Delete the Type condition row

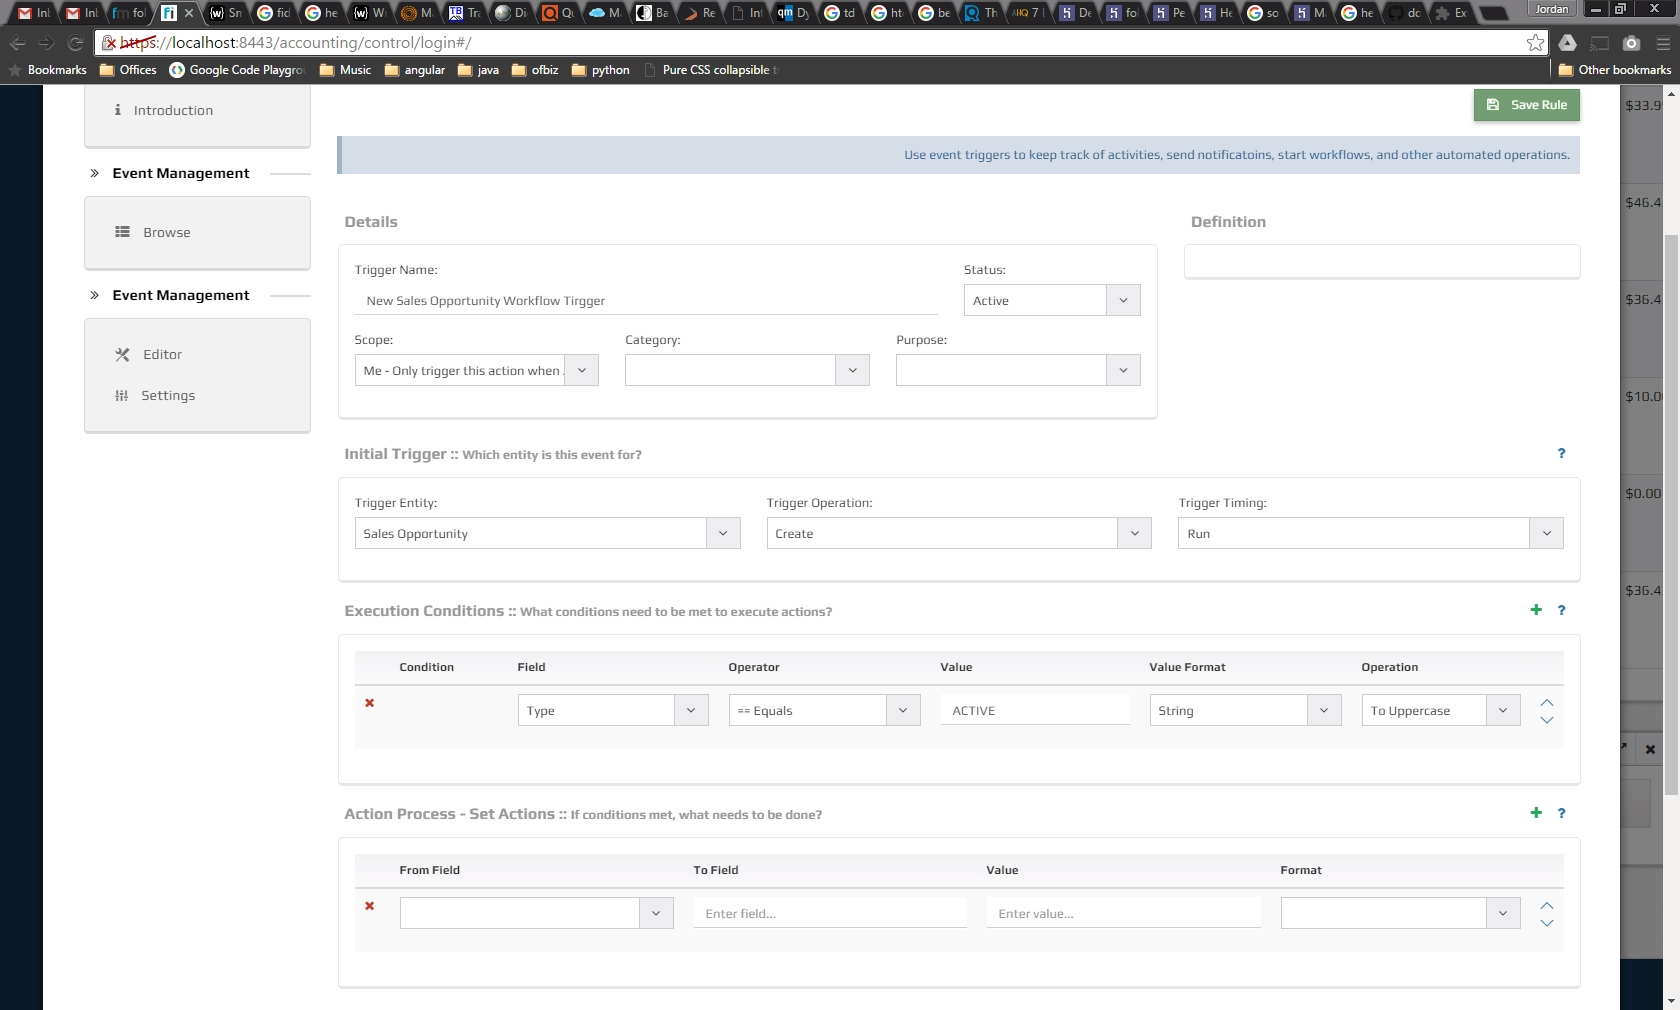[370, 703]
